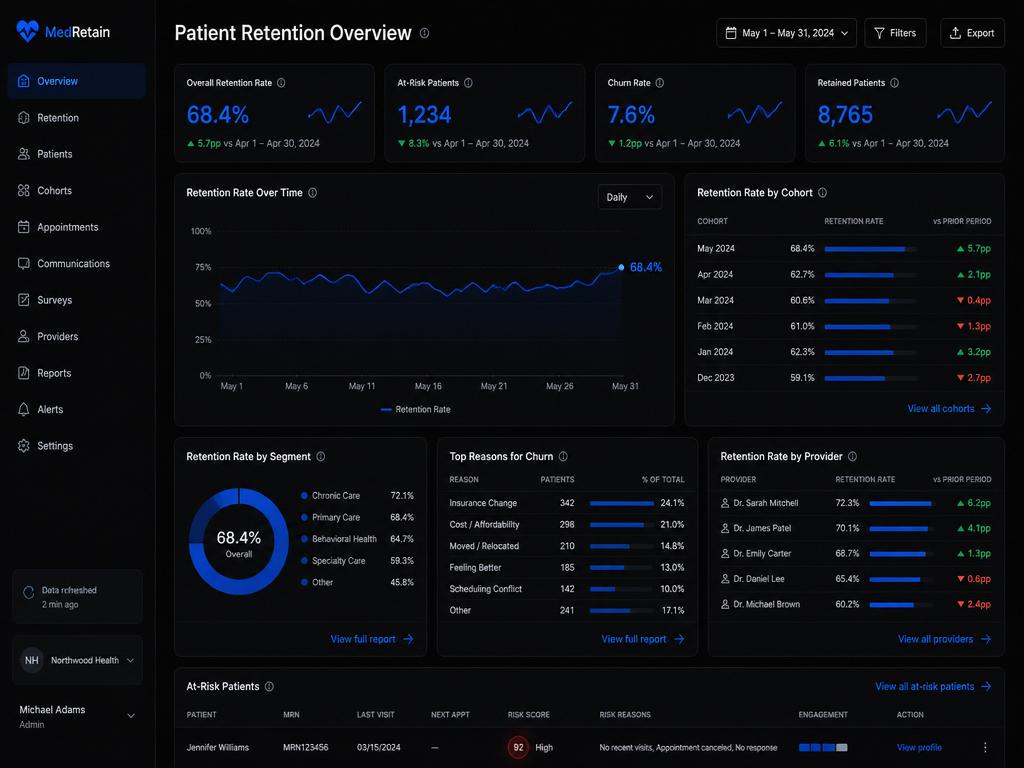Screen dimensions: 1024x768
Task: Open Appointments from the sidebar
Action: tap(76, 227)
